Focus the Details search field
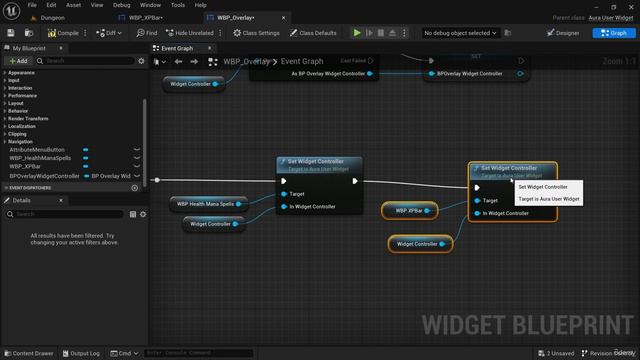 coord(64,214)
